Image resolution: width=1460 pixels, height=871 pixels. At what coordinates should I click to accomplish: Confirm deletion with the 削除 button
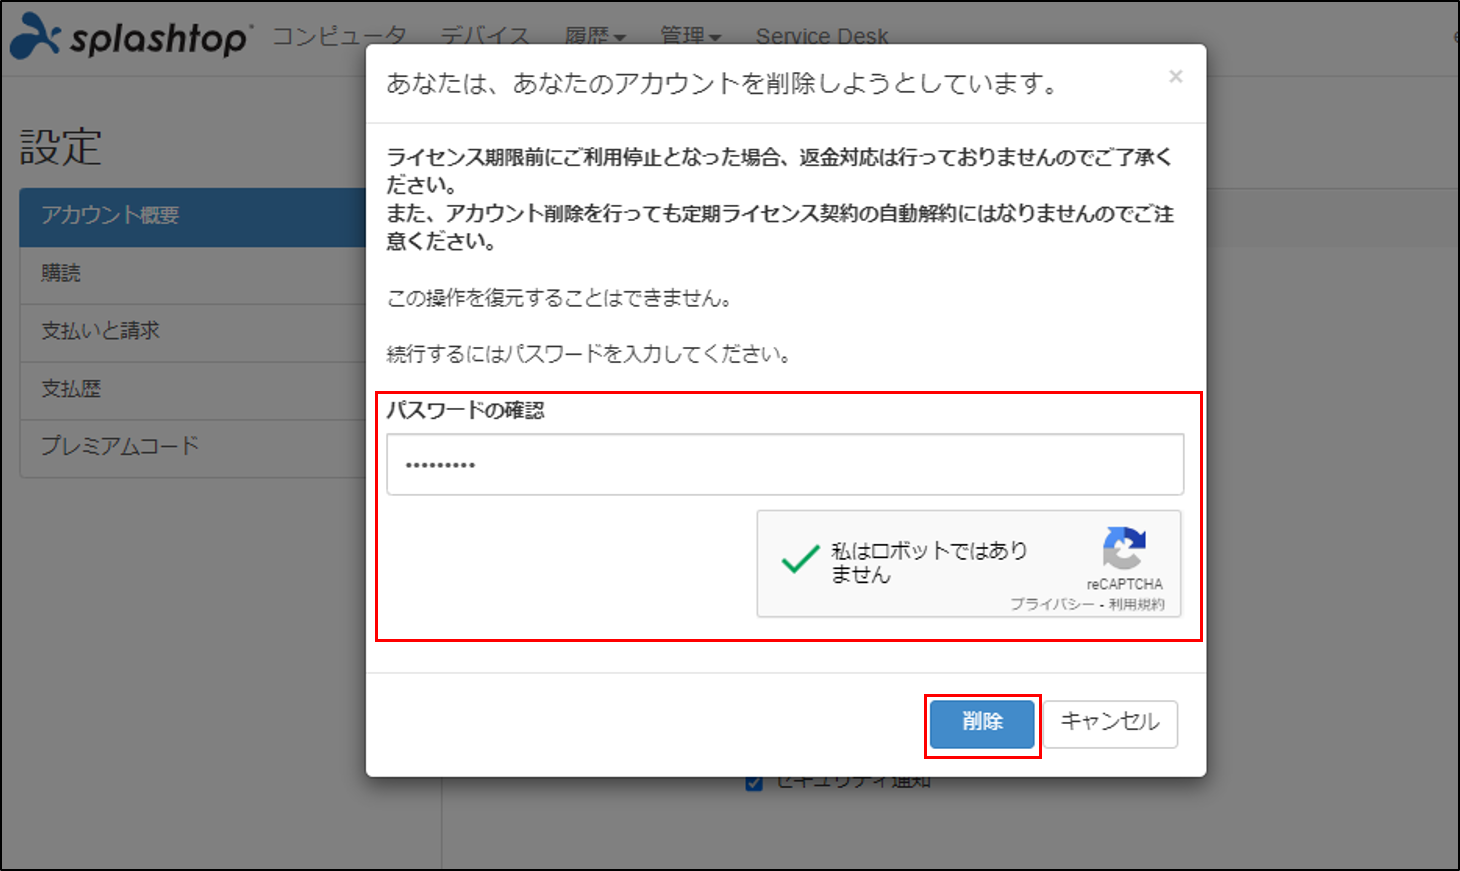click(x=982, y=723)
